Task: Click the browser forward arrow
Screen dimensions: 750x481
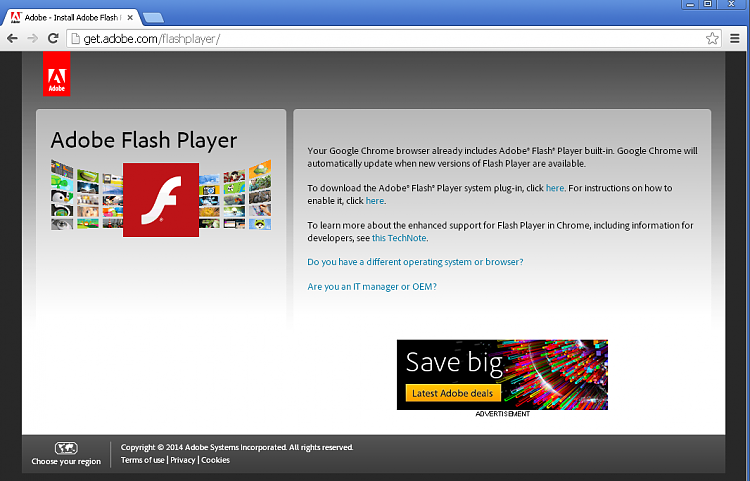Action: pos(33,39)
